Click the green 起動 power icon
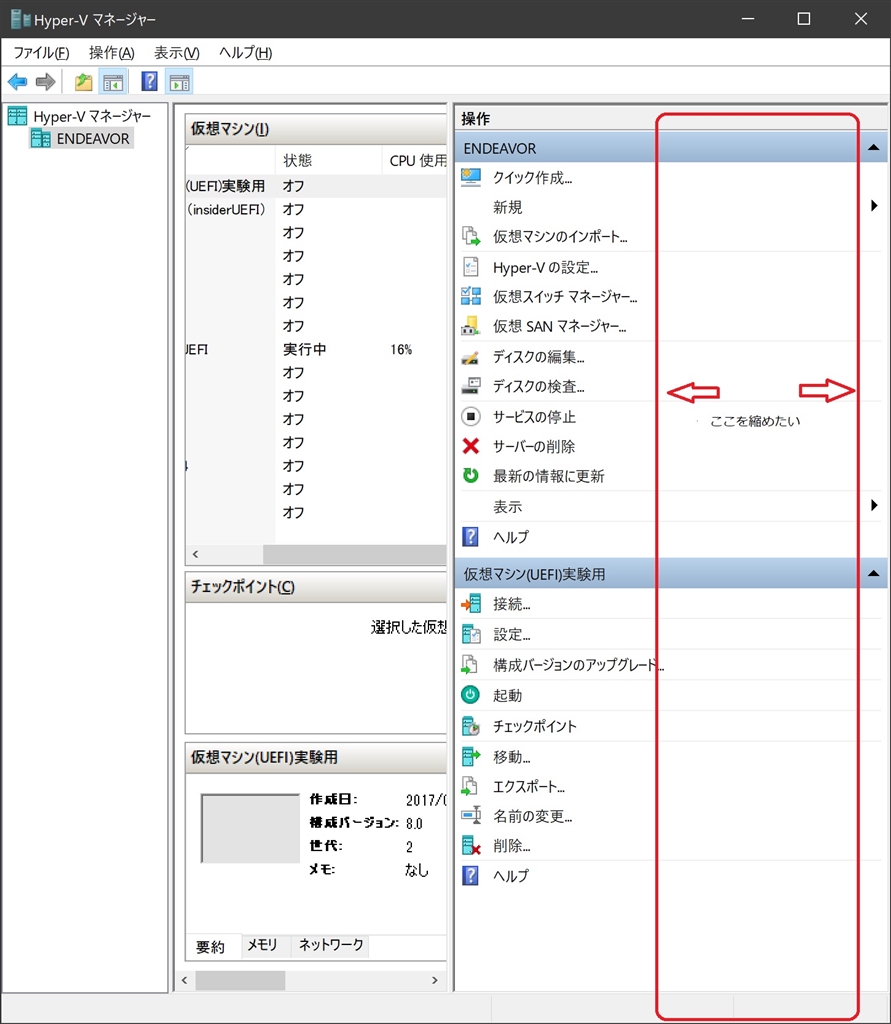This screenshot has height=1024, width=891. 471,695
